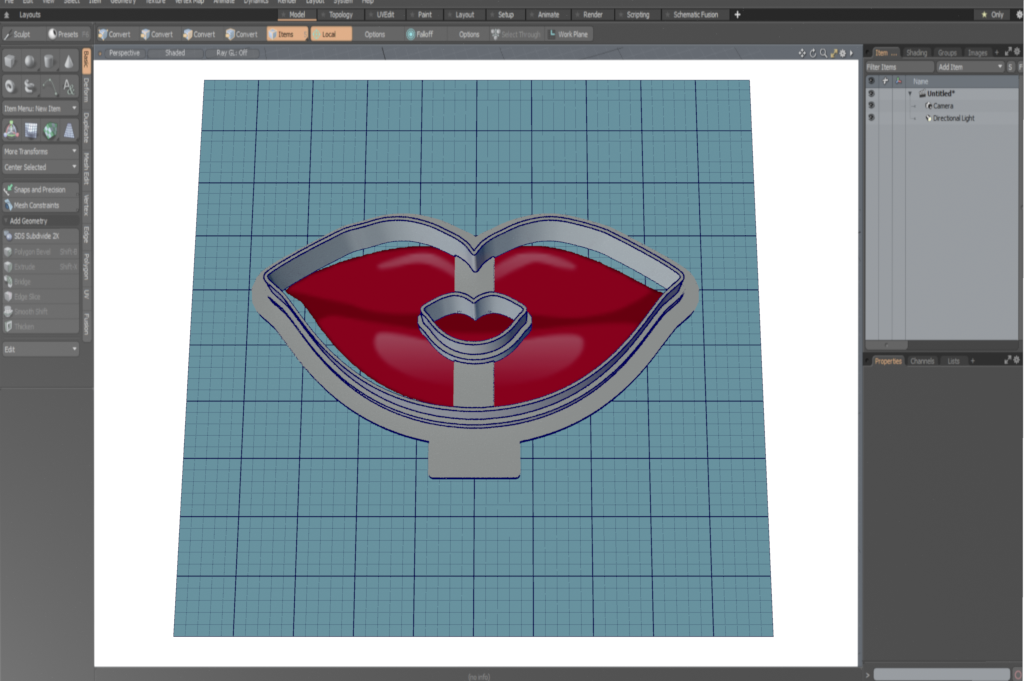Viewport: 1024px width, 681px height.
Task: Collapse the Untitled scene tree
Action: [x=910, y=93]
